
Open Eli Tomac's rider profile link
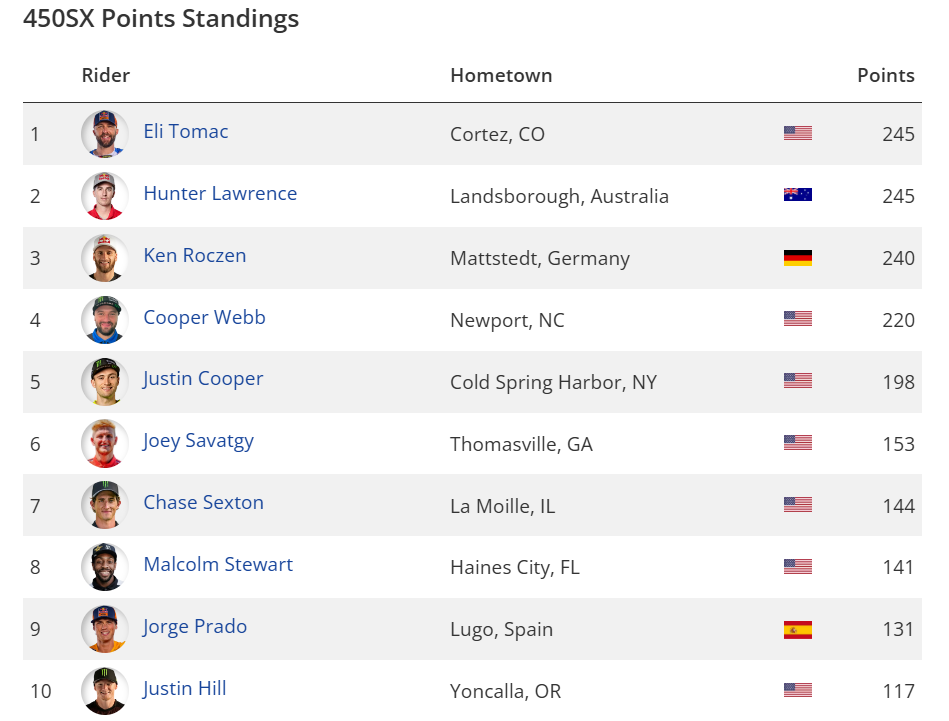pos(185,132)
